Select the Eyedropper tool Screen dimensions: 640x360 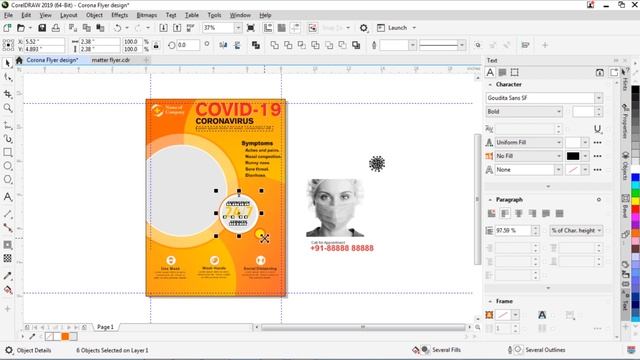[x=7, y=276]
